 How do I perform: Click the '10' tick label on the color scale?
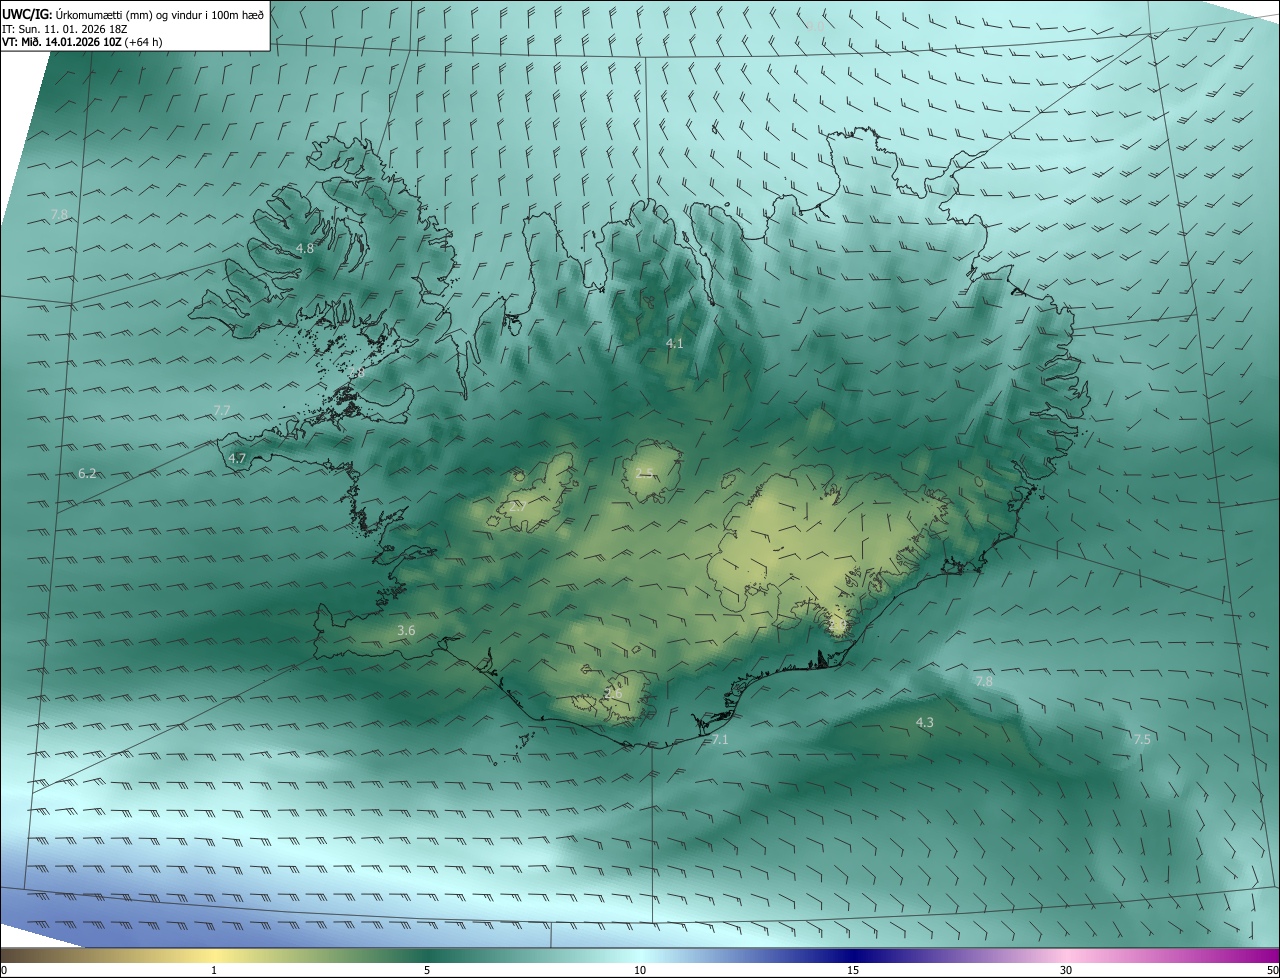(x=640, y=970)
